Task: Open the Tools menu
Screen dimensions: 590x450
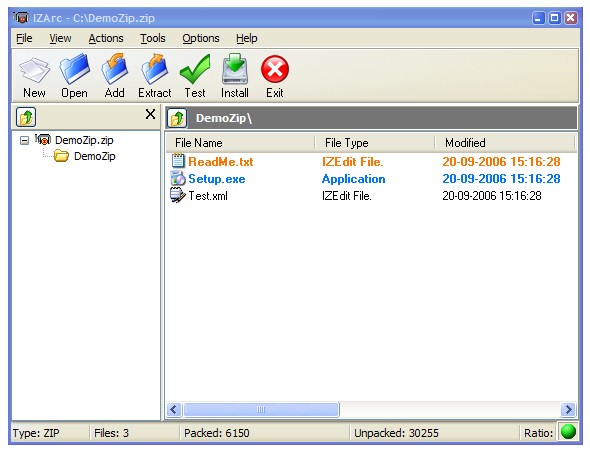Action: pos(153,38)
